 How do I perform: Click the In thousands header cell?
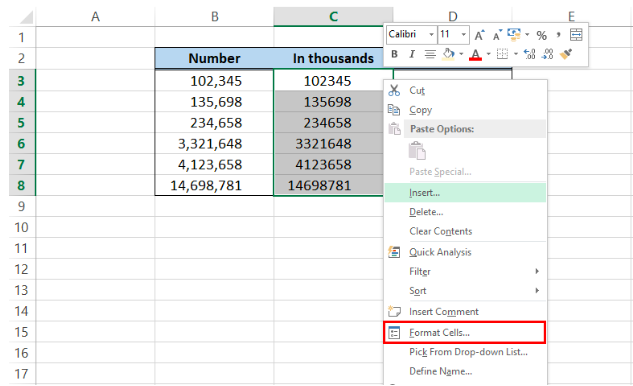[333, 59]
